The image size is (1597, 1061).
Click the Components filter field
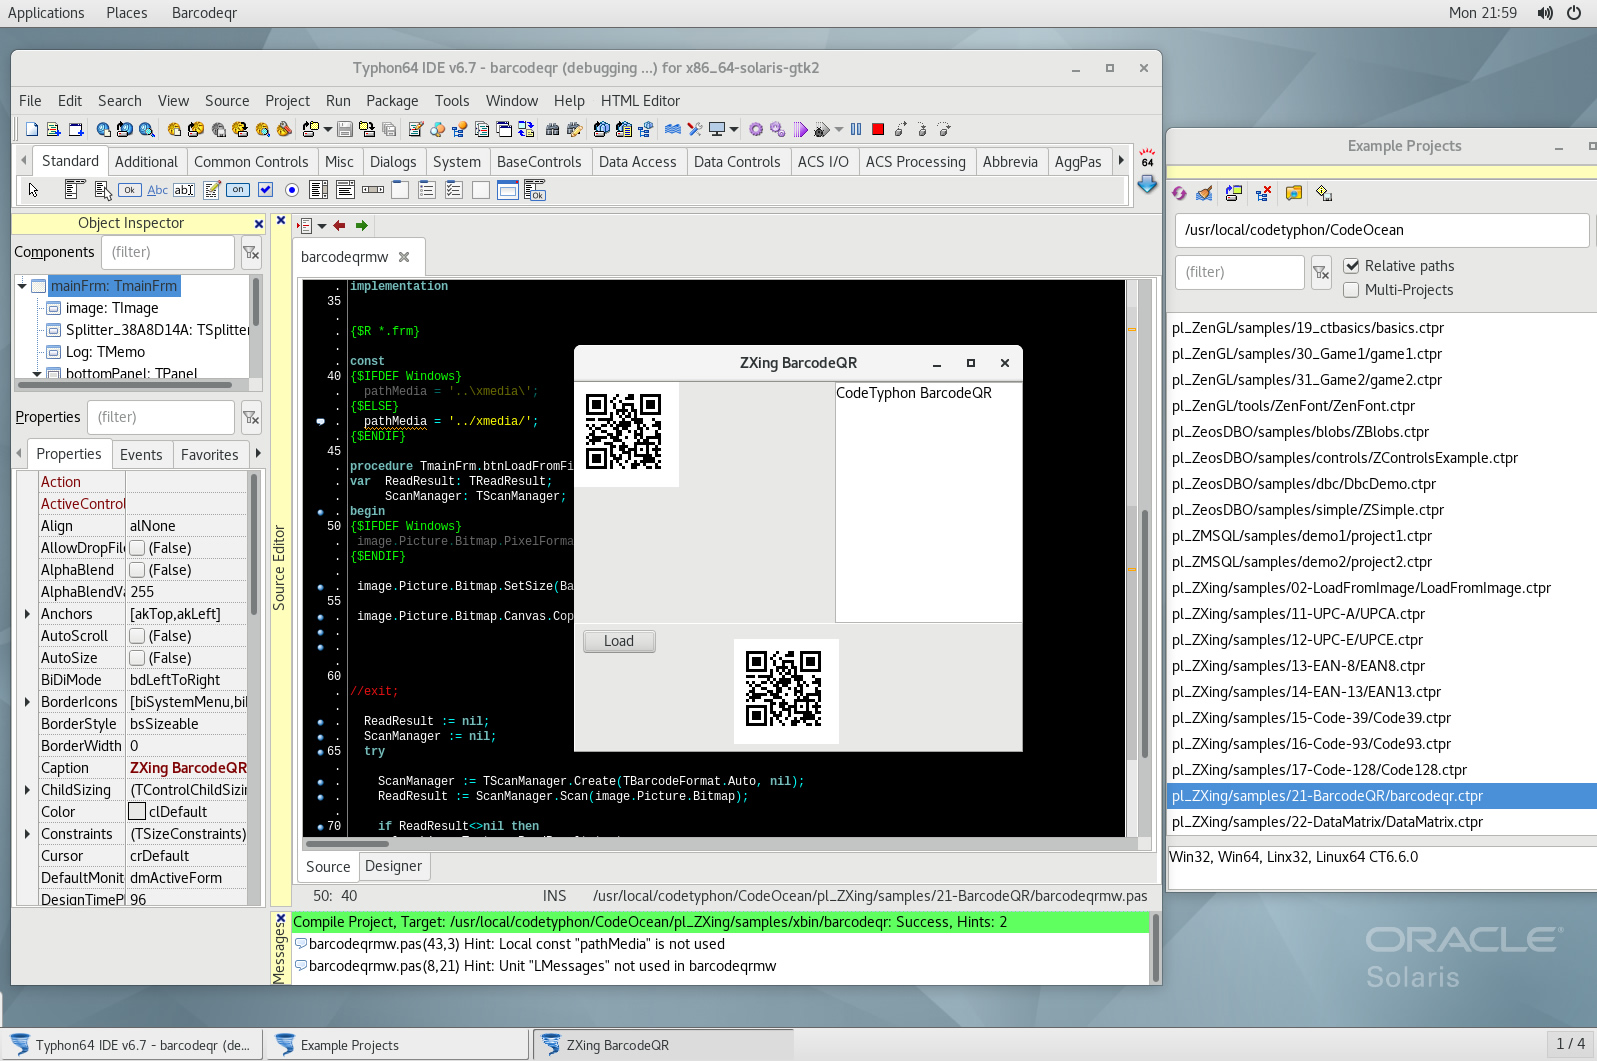pyautogui.click(x=169, y=252)
